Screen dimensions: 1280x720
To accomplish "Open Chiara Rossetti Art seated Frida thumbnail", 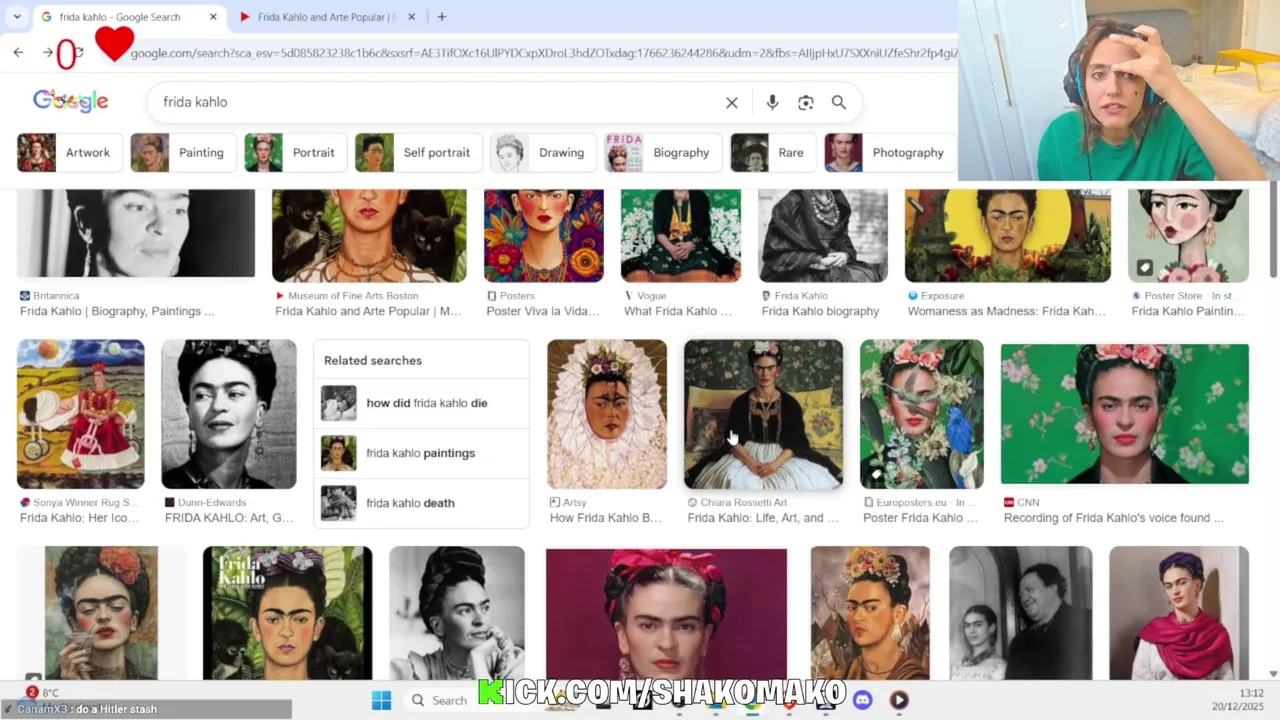I will pyautogui.click(x=763, y=414).
